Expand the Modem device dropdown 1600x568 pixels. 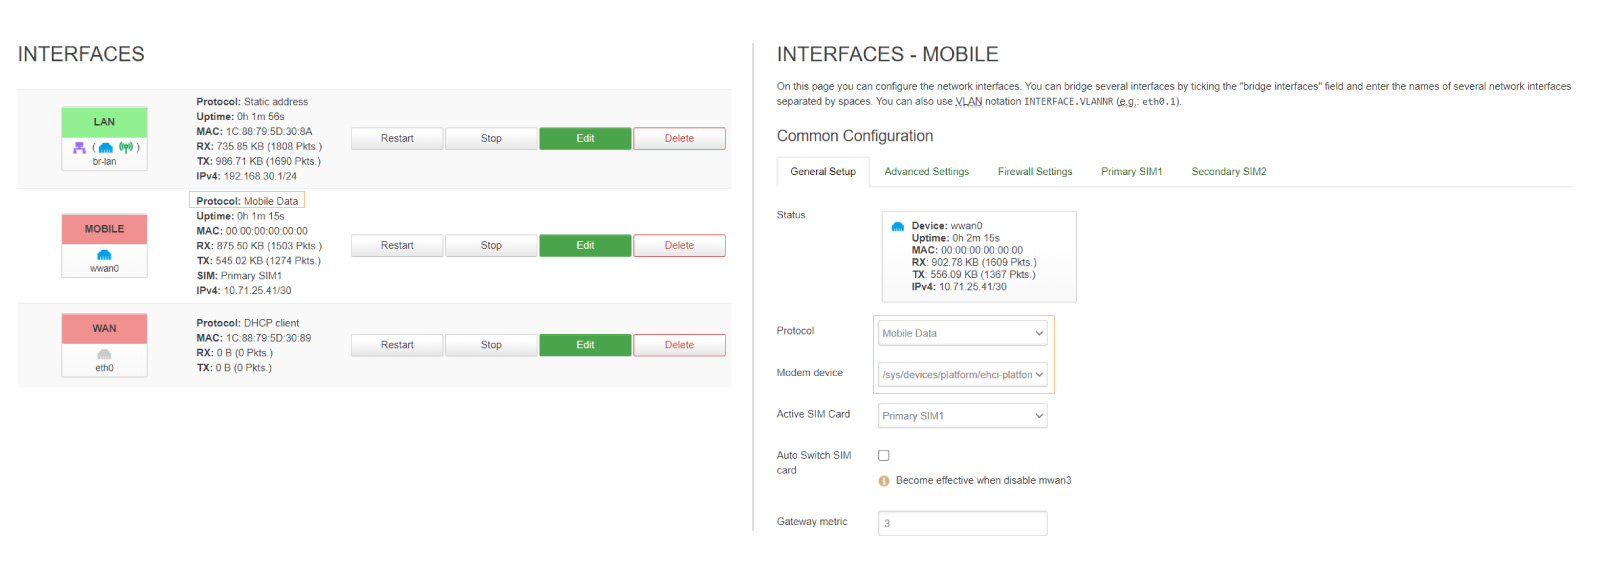pyautogui.click(x=962, y=375)
